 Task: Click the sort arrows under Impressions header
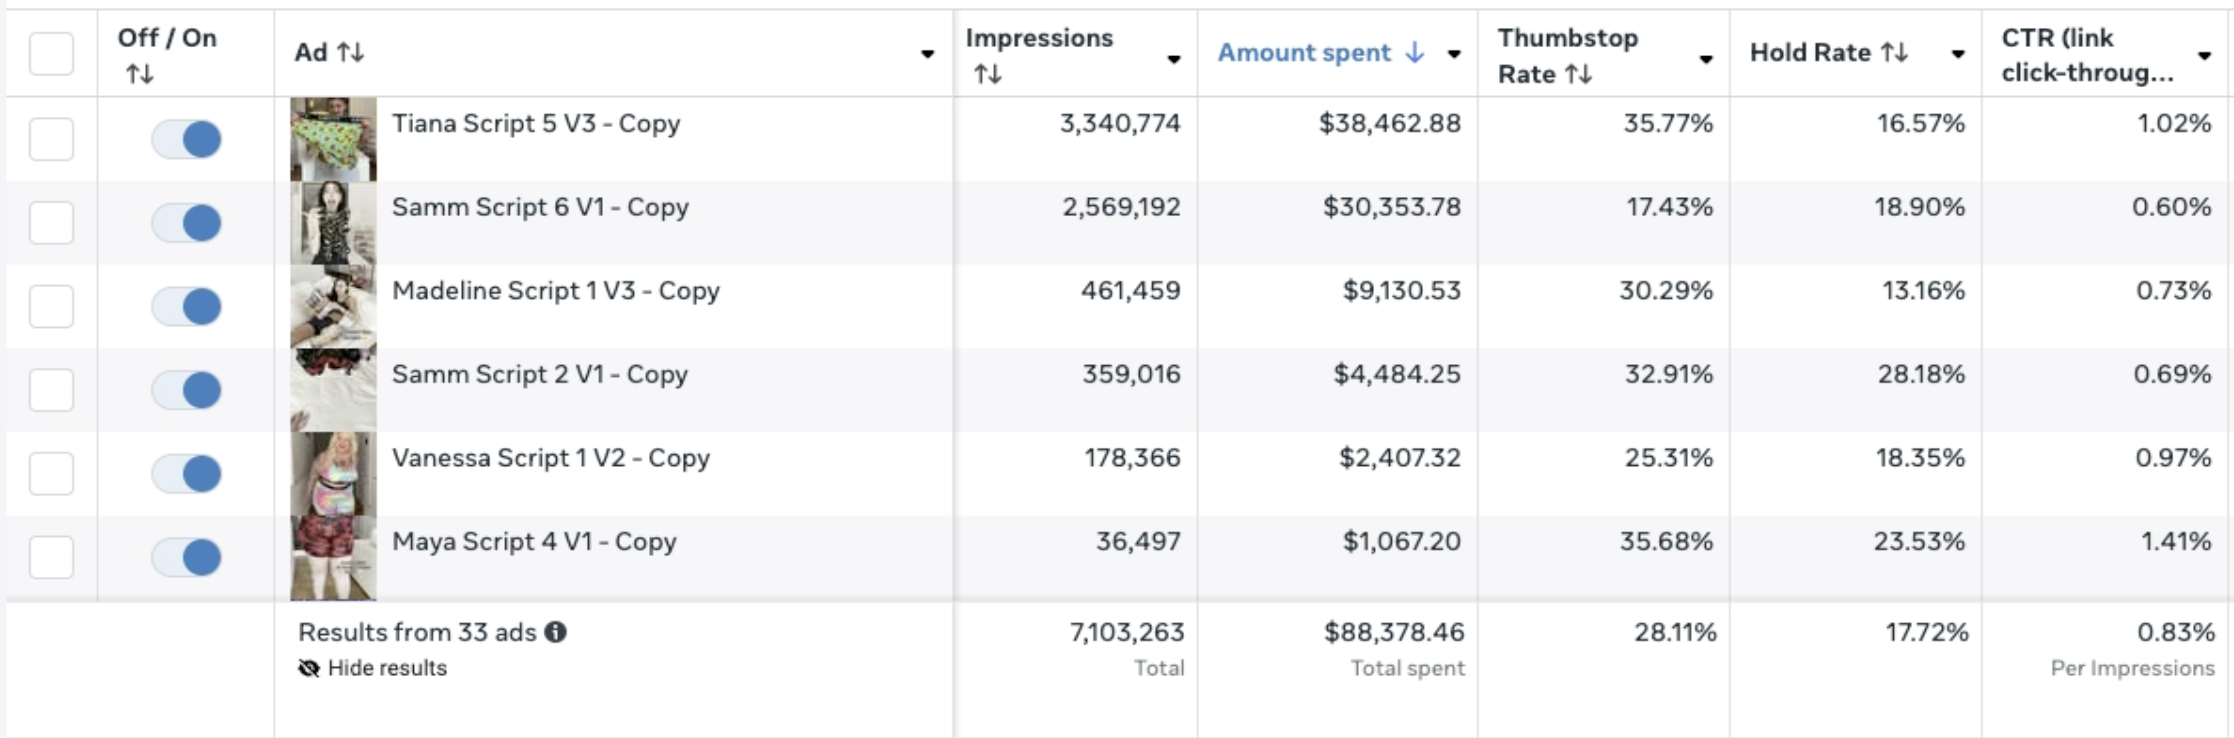coord(988,74)
